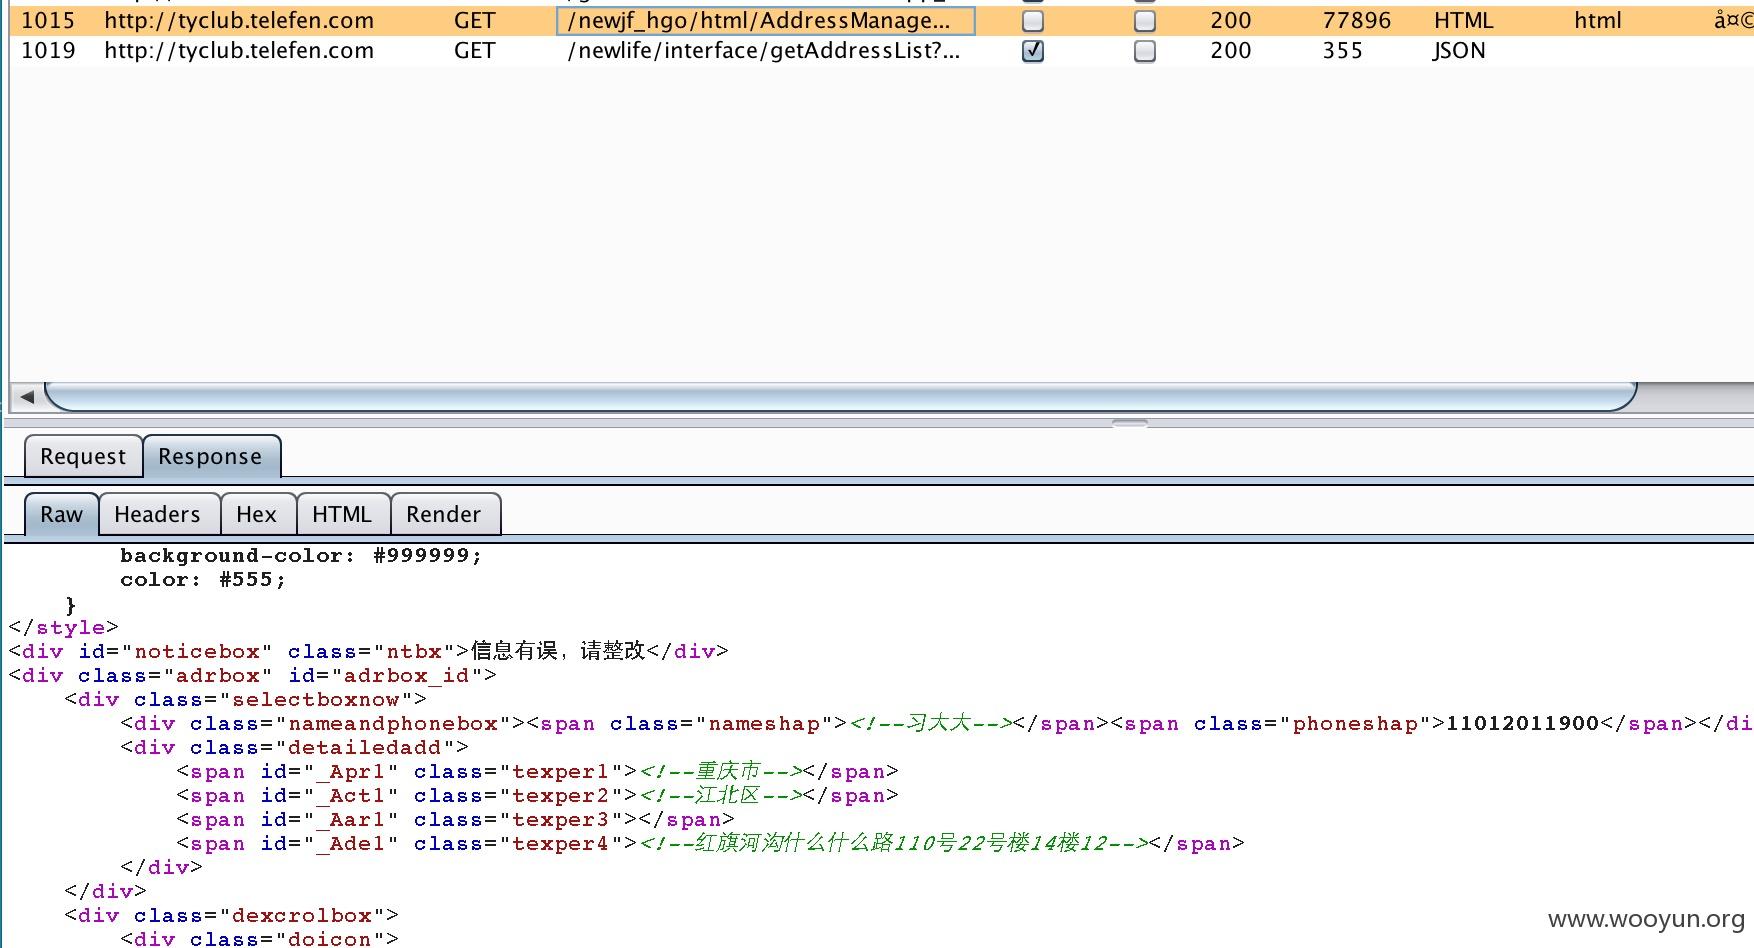Screen dimensions: 1754x948
Task: Click the noticebox div line
Action: pyautogui.click(x=369, y=652)
